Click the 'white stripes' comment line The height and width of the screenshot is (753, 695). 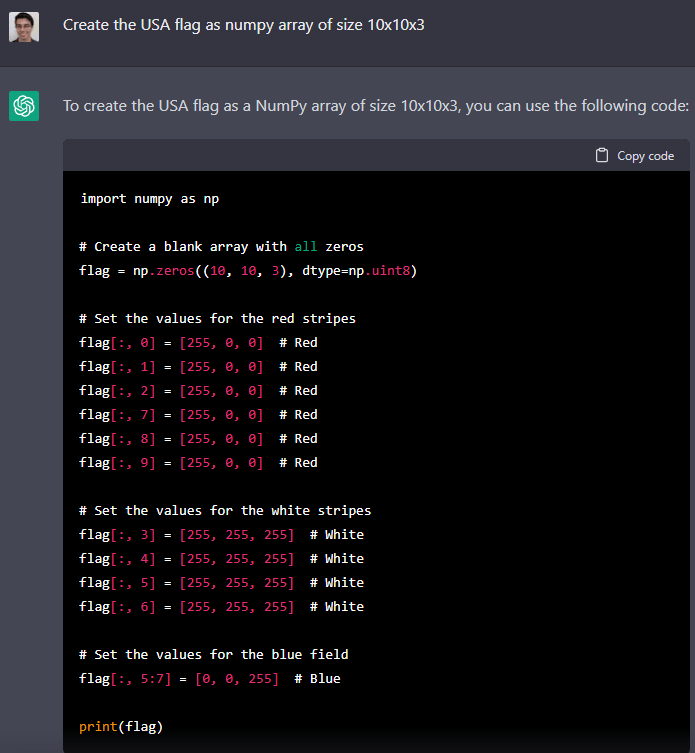tap(224, 510)
